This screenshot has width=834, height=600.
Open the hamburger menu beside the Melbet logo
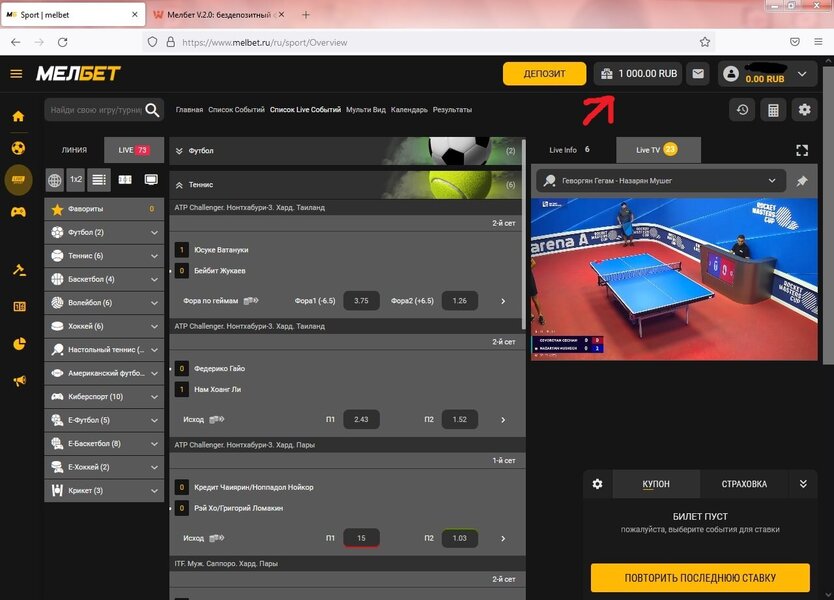(x=16, y=74)
